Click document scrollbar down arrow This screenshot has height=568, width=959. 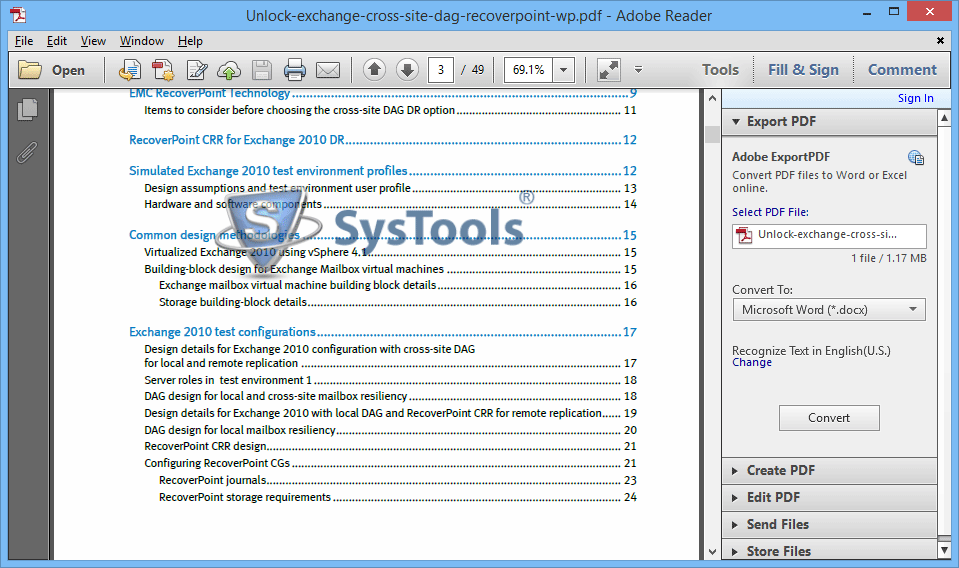pyautogui.click(x=712, y=551)
